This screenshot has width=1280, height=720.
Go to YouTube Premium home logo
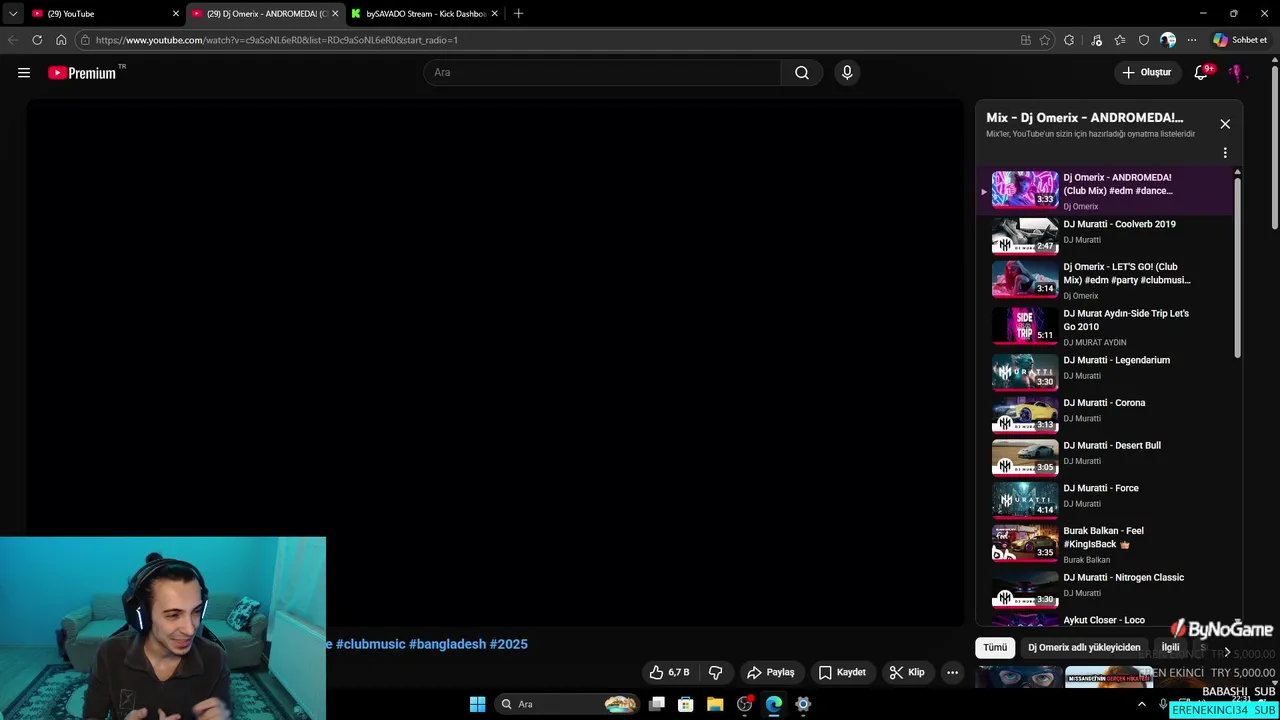click(x=83, y=72)
